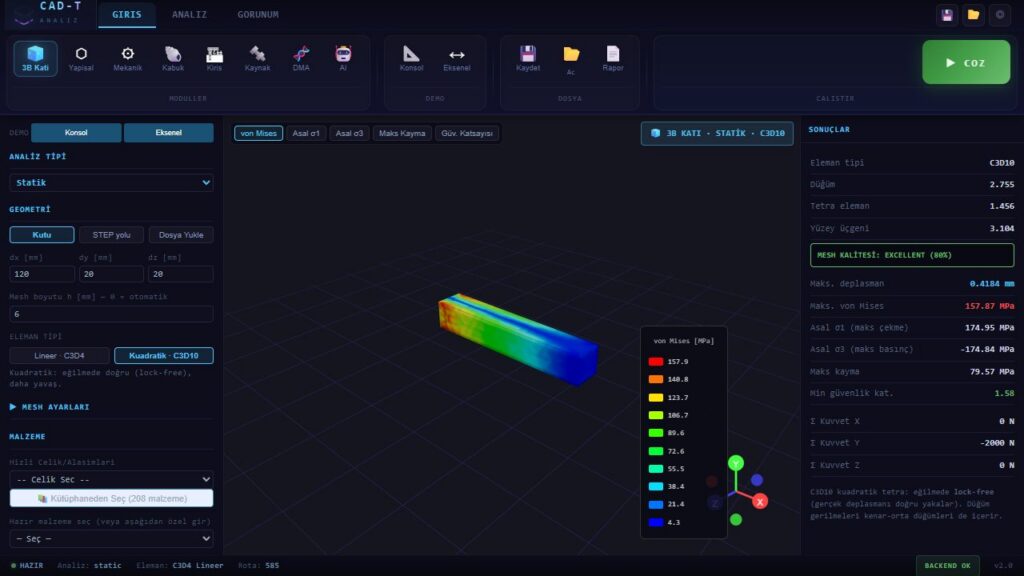Select Kutu geometry option

click(42, 234)
